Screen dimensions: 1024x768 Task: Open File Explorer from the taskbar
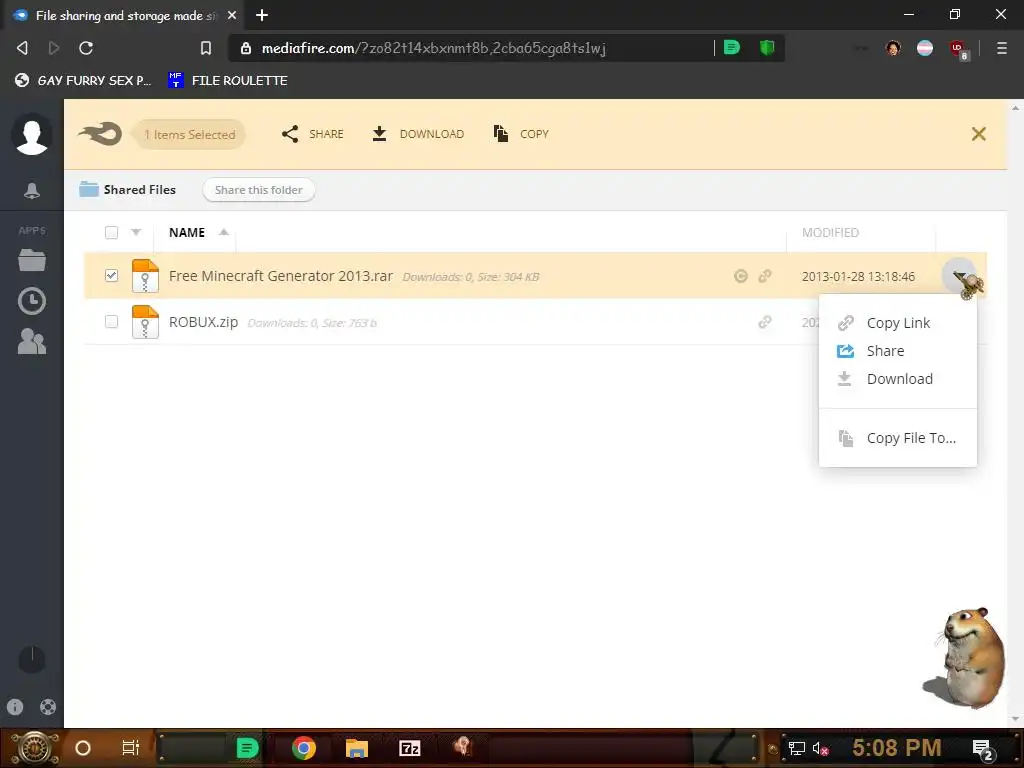coord(357,748)
